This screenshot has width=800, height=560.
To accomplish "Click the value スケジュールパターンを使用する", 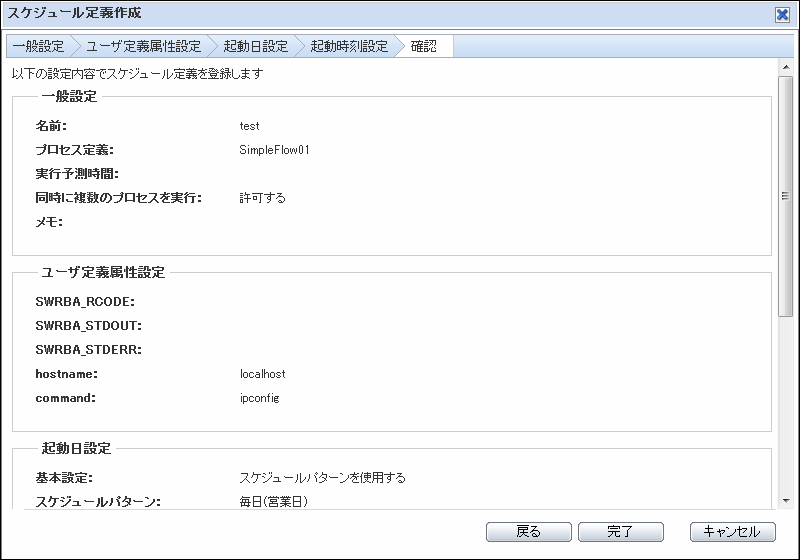I will [x=322, y=478].
